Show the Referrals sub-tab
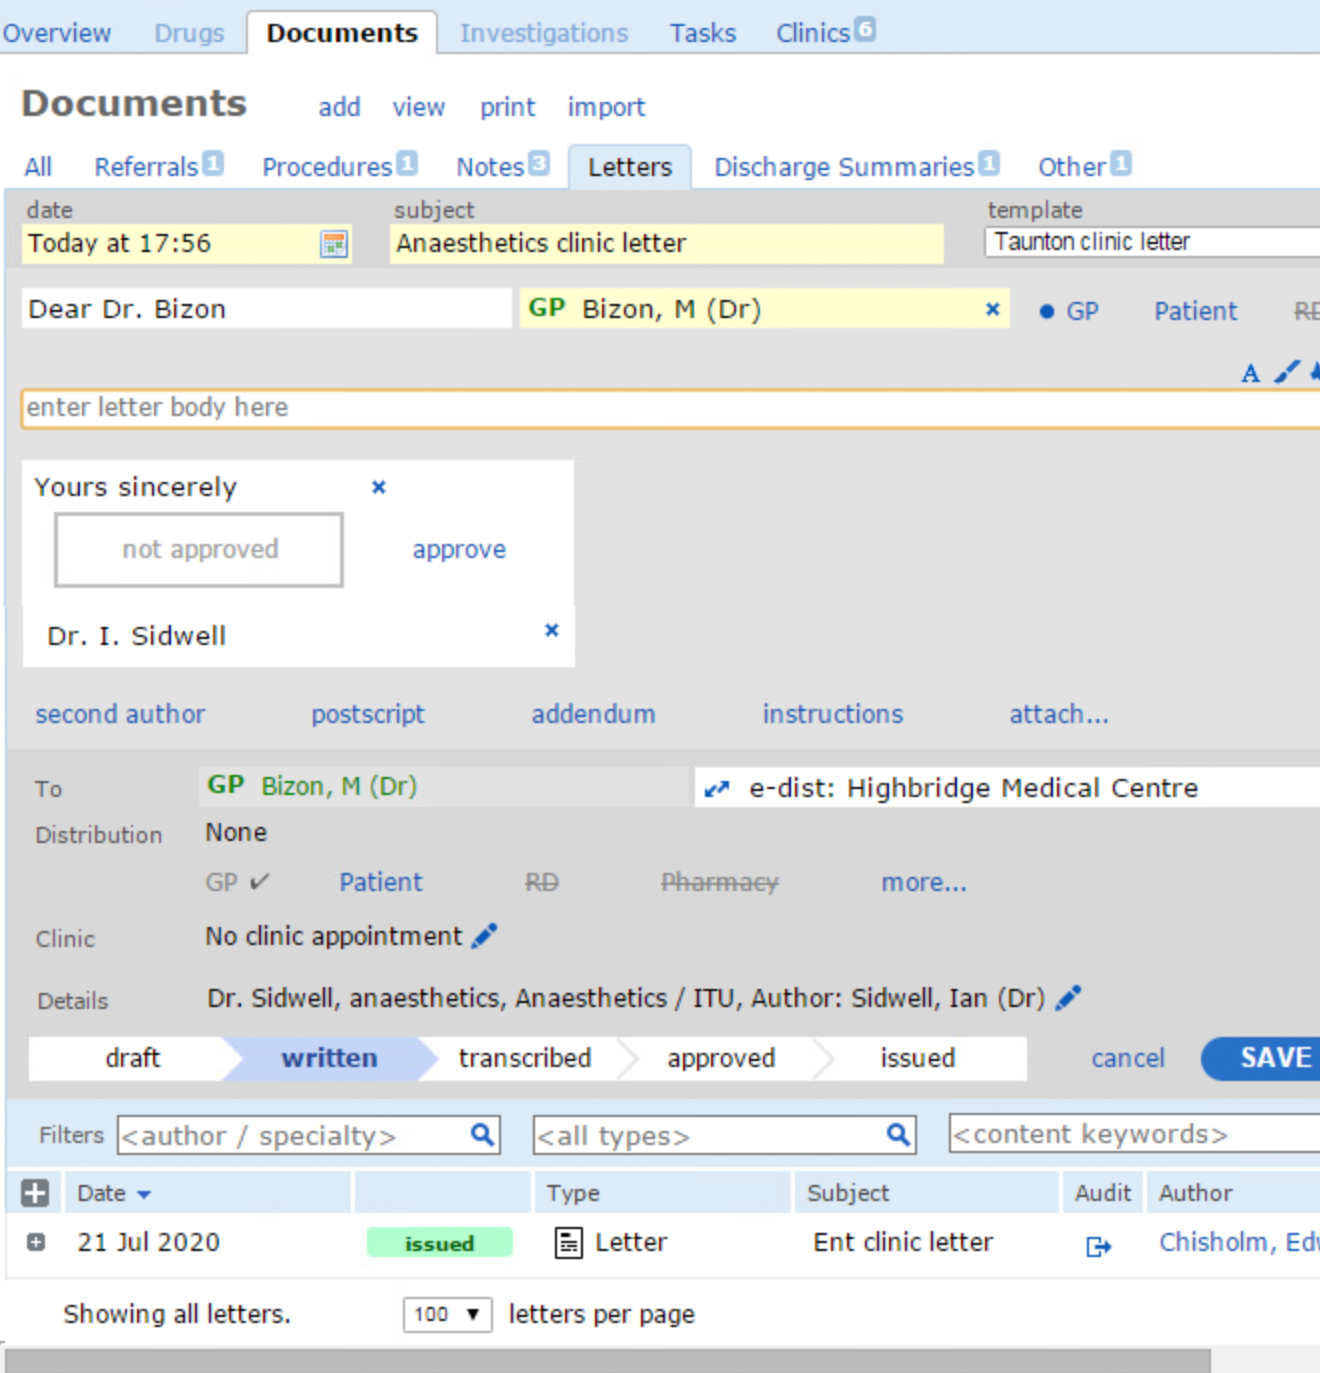The width and height of the screenshot is (1320, 1373). click(146, 167)
